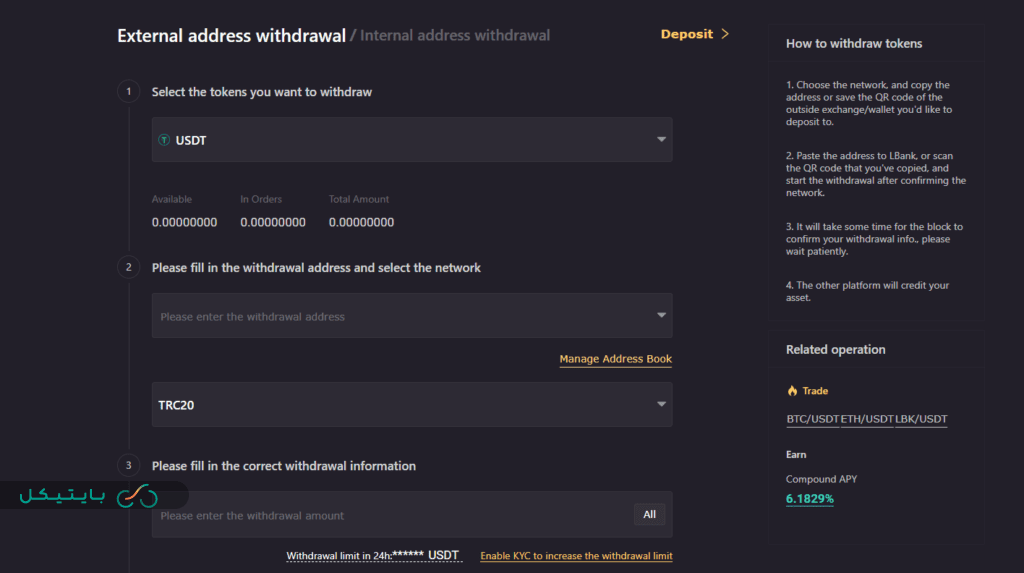The image size is (1024, 573).
Task: Open Manage Address Book link
Action: point(615,359)
